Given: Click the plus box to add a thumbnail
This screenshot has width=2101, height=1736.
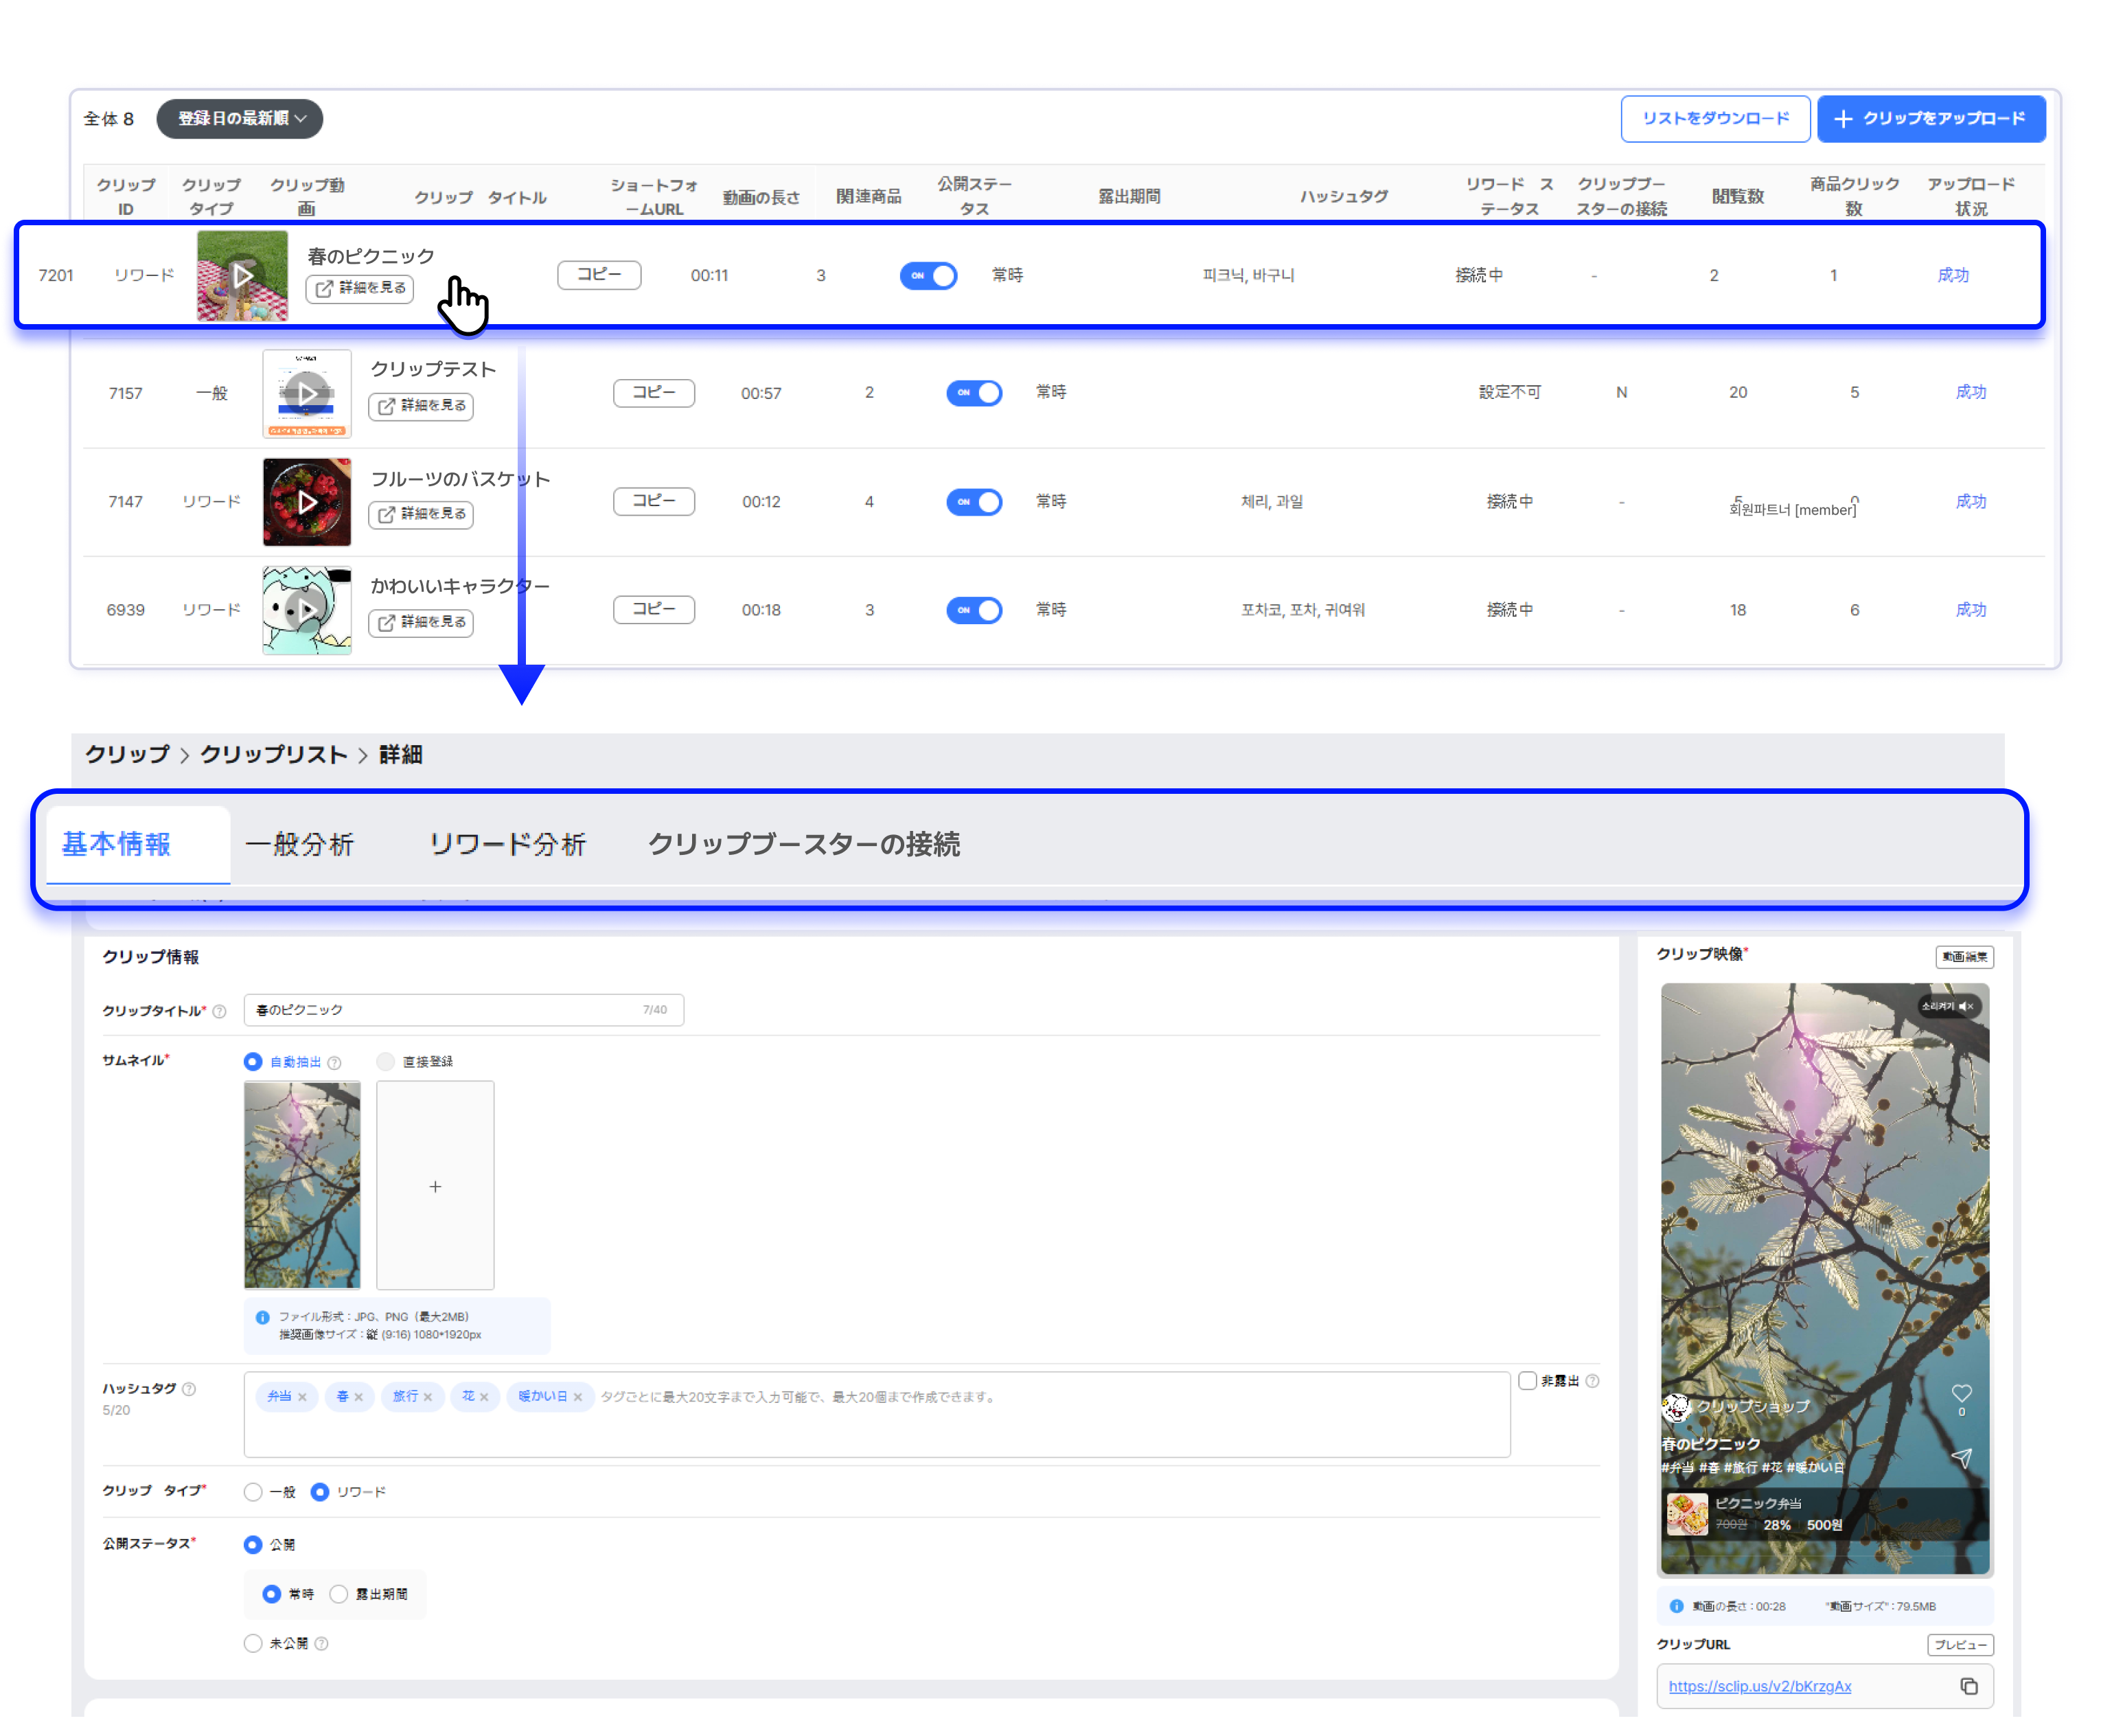Looking at the screenshot, I should tap(435, 1186).
